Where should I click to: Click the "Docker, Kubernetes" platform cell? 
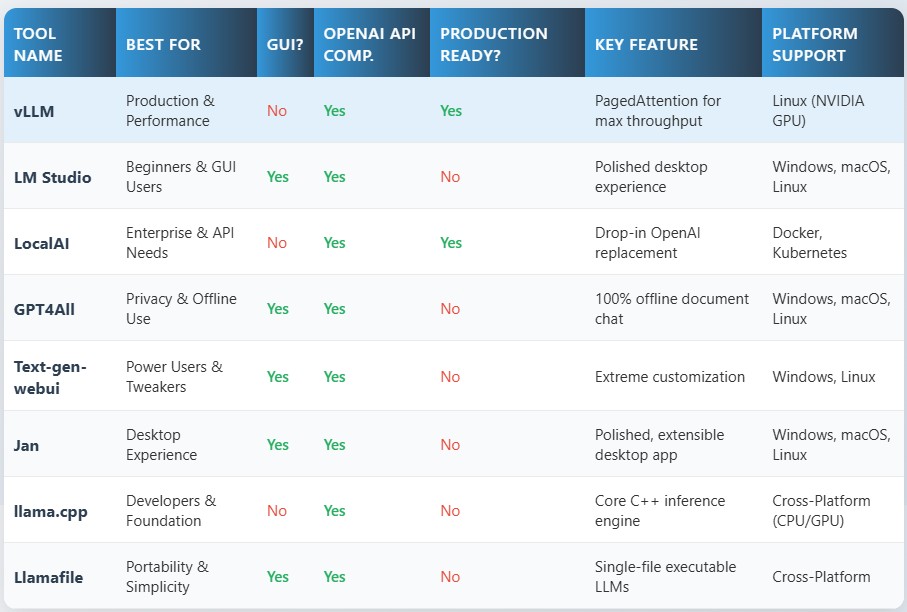(809, 243)
